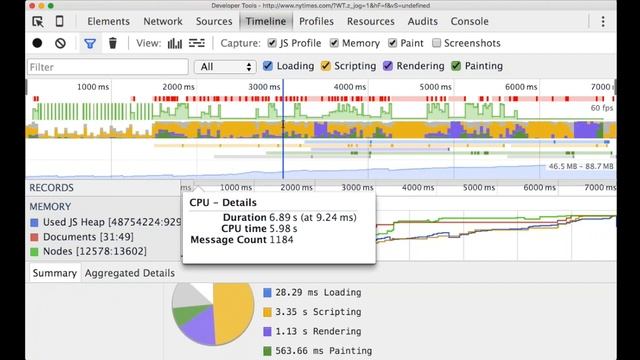
Task: Click the CPU time 5.98 s entry
Action: [x=259, y=229]
